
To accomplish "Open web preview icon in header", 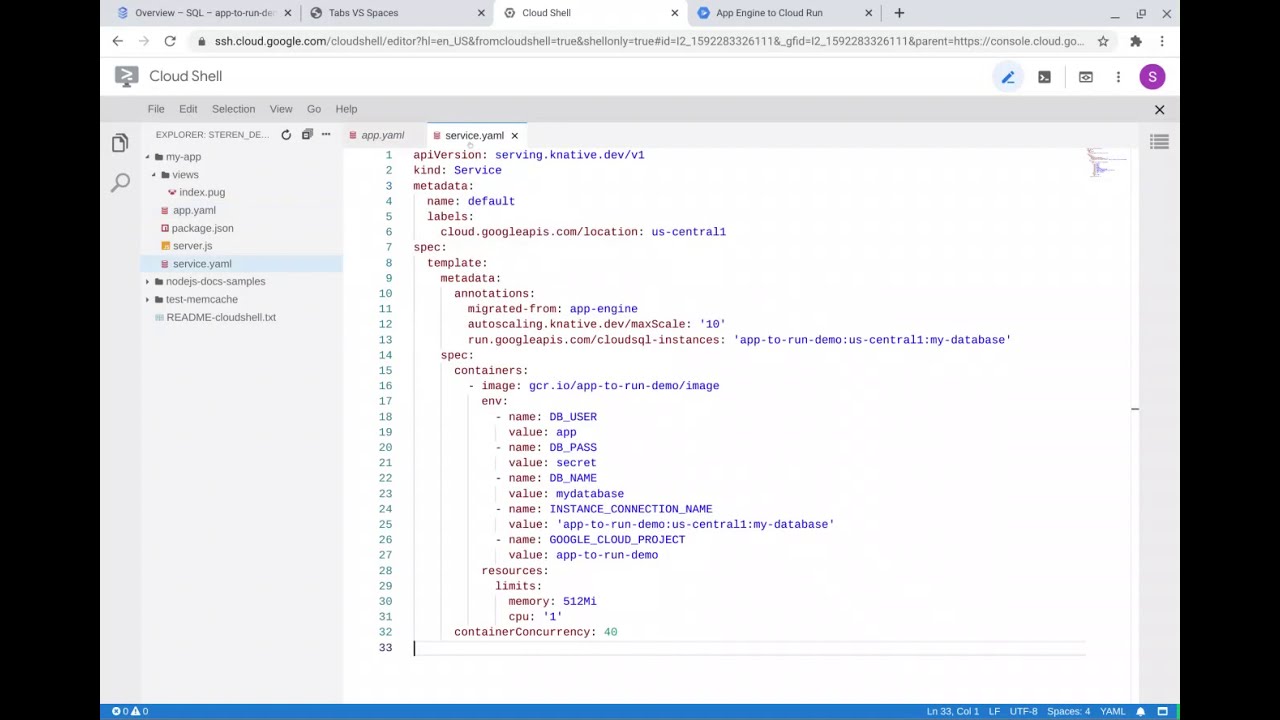I will pos(1085,77).
